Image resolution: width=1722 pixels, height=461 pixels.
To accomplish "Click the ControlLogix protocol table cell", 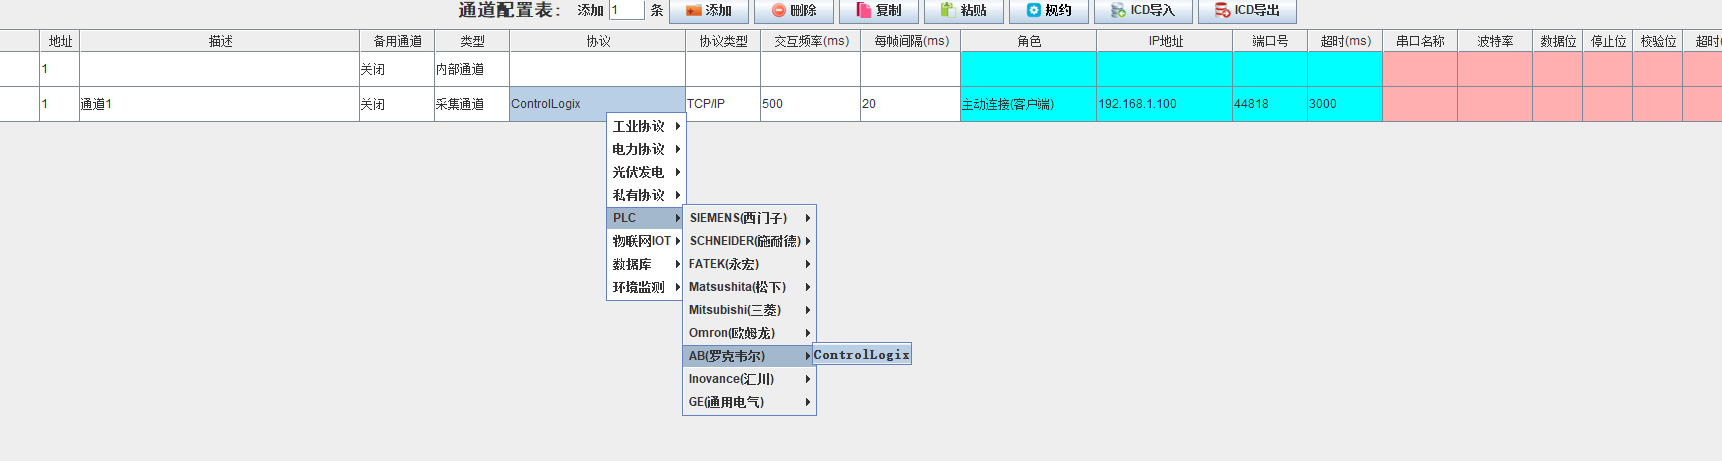I will 597,104.
